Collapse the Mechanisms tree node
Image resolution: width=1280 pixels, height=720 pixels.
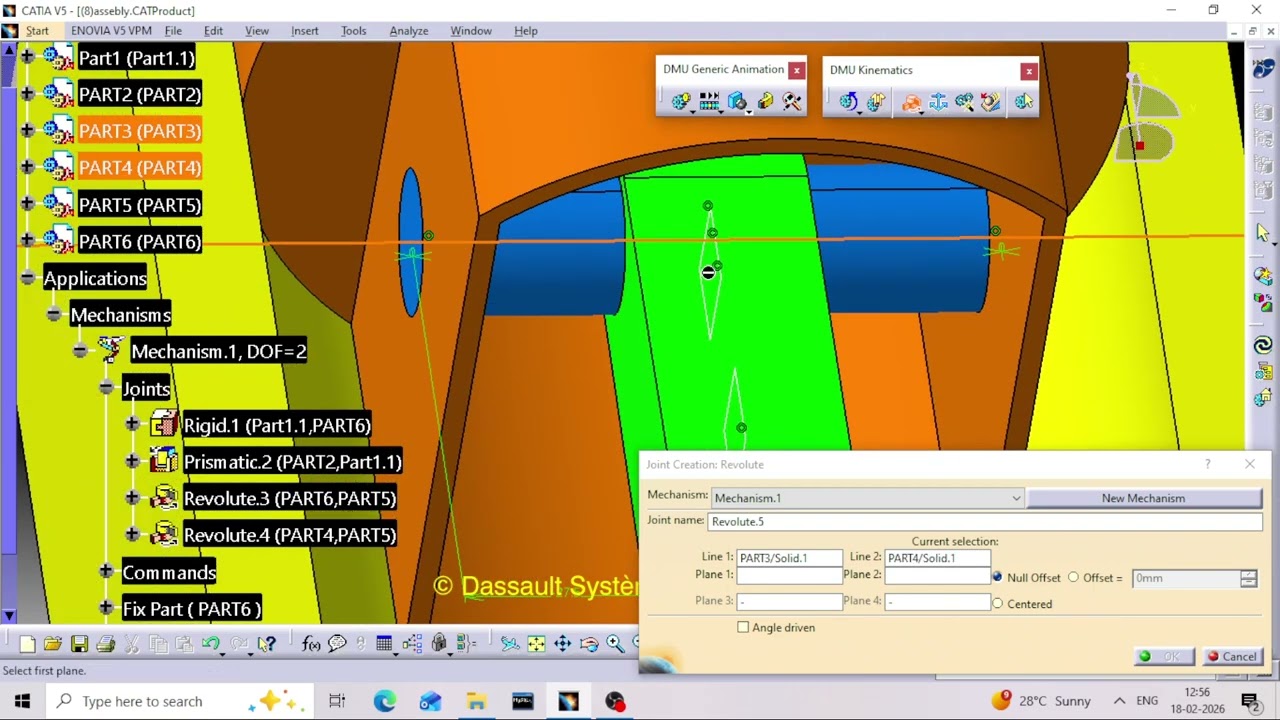54,315
